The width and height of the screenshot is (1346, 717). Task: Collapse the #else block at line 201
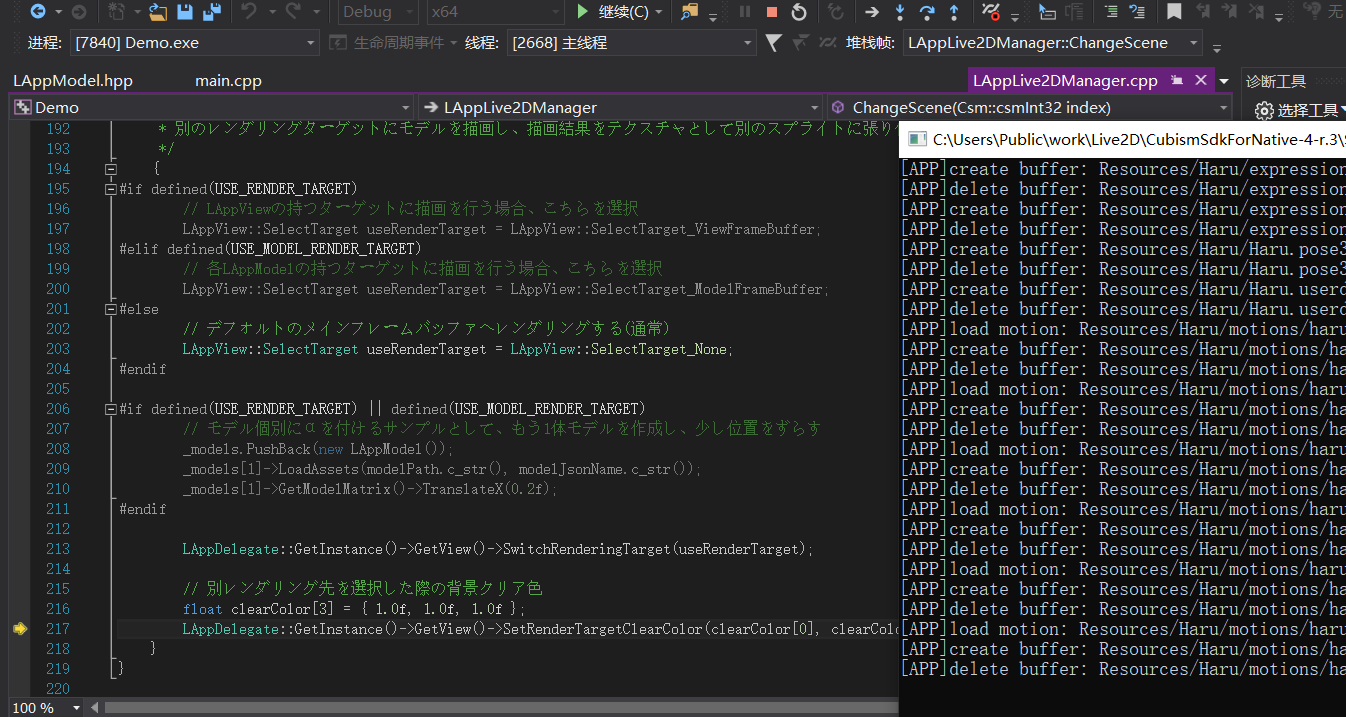[110, 309]
